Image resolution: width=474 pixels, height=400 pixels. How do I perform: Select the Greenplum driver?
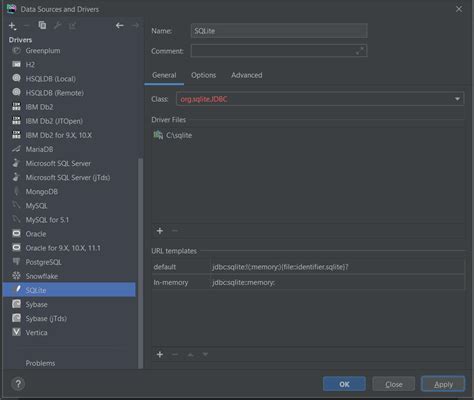[69, 51]
